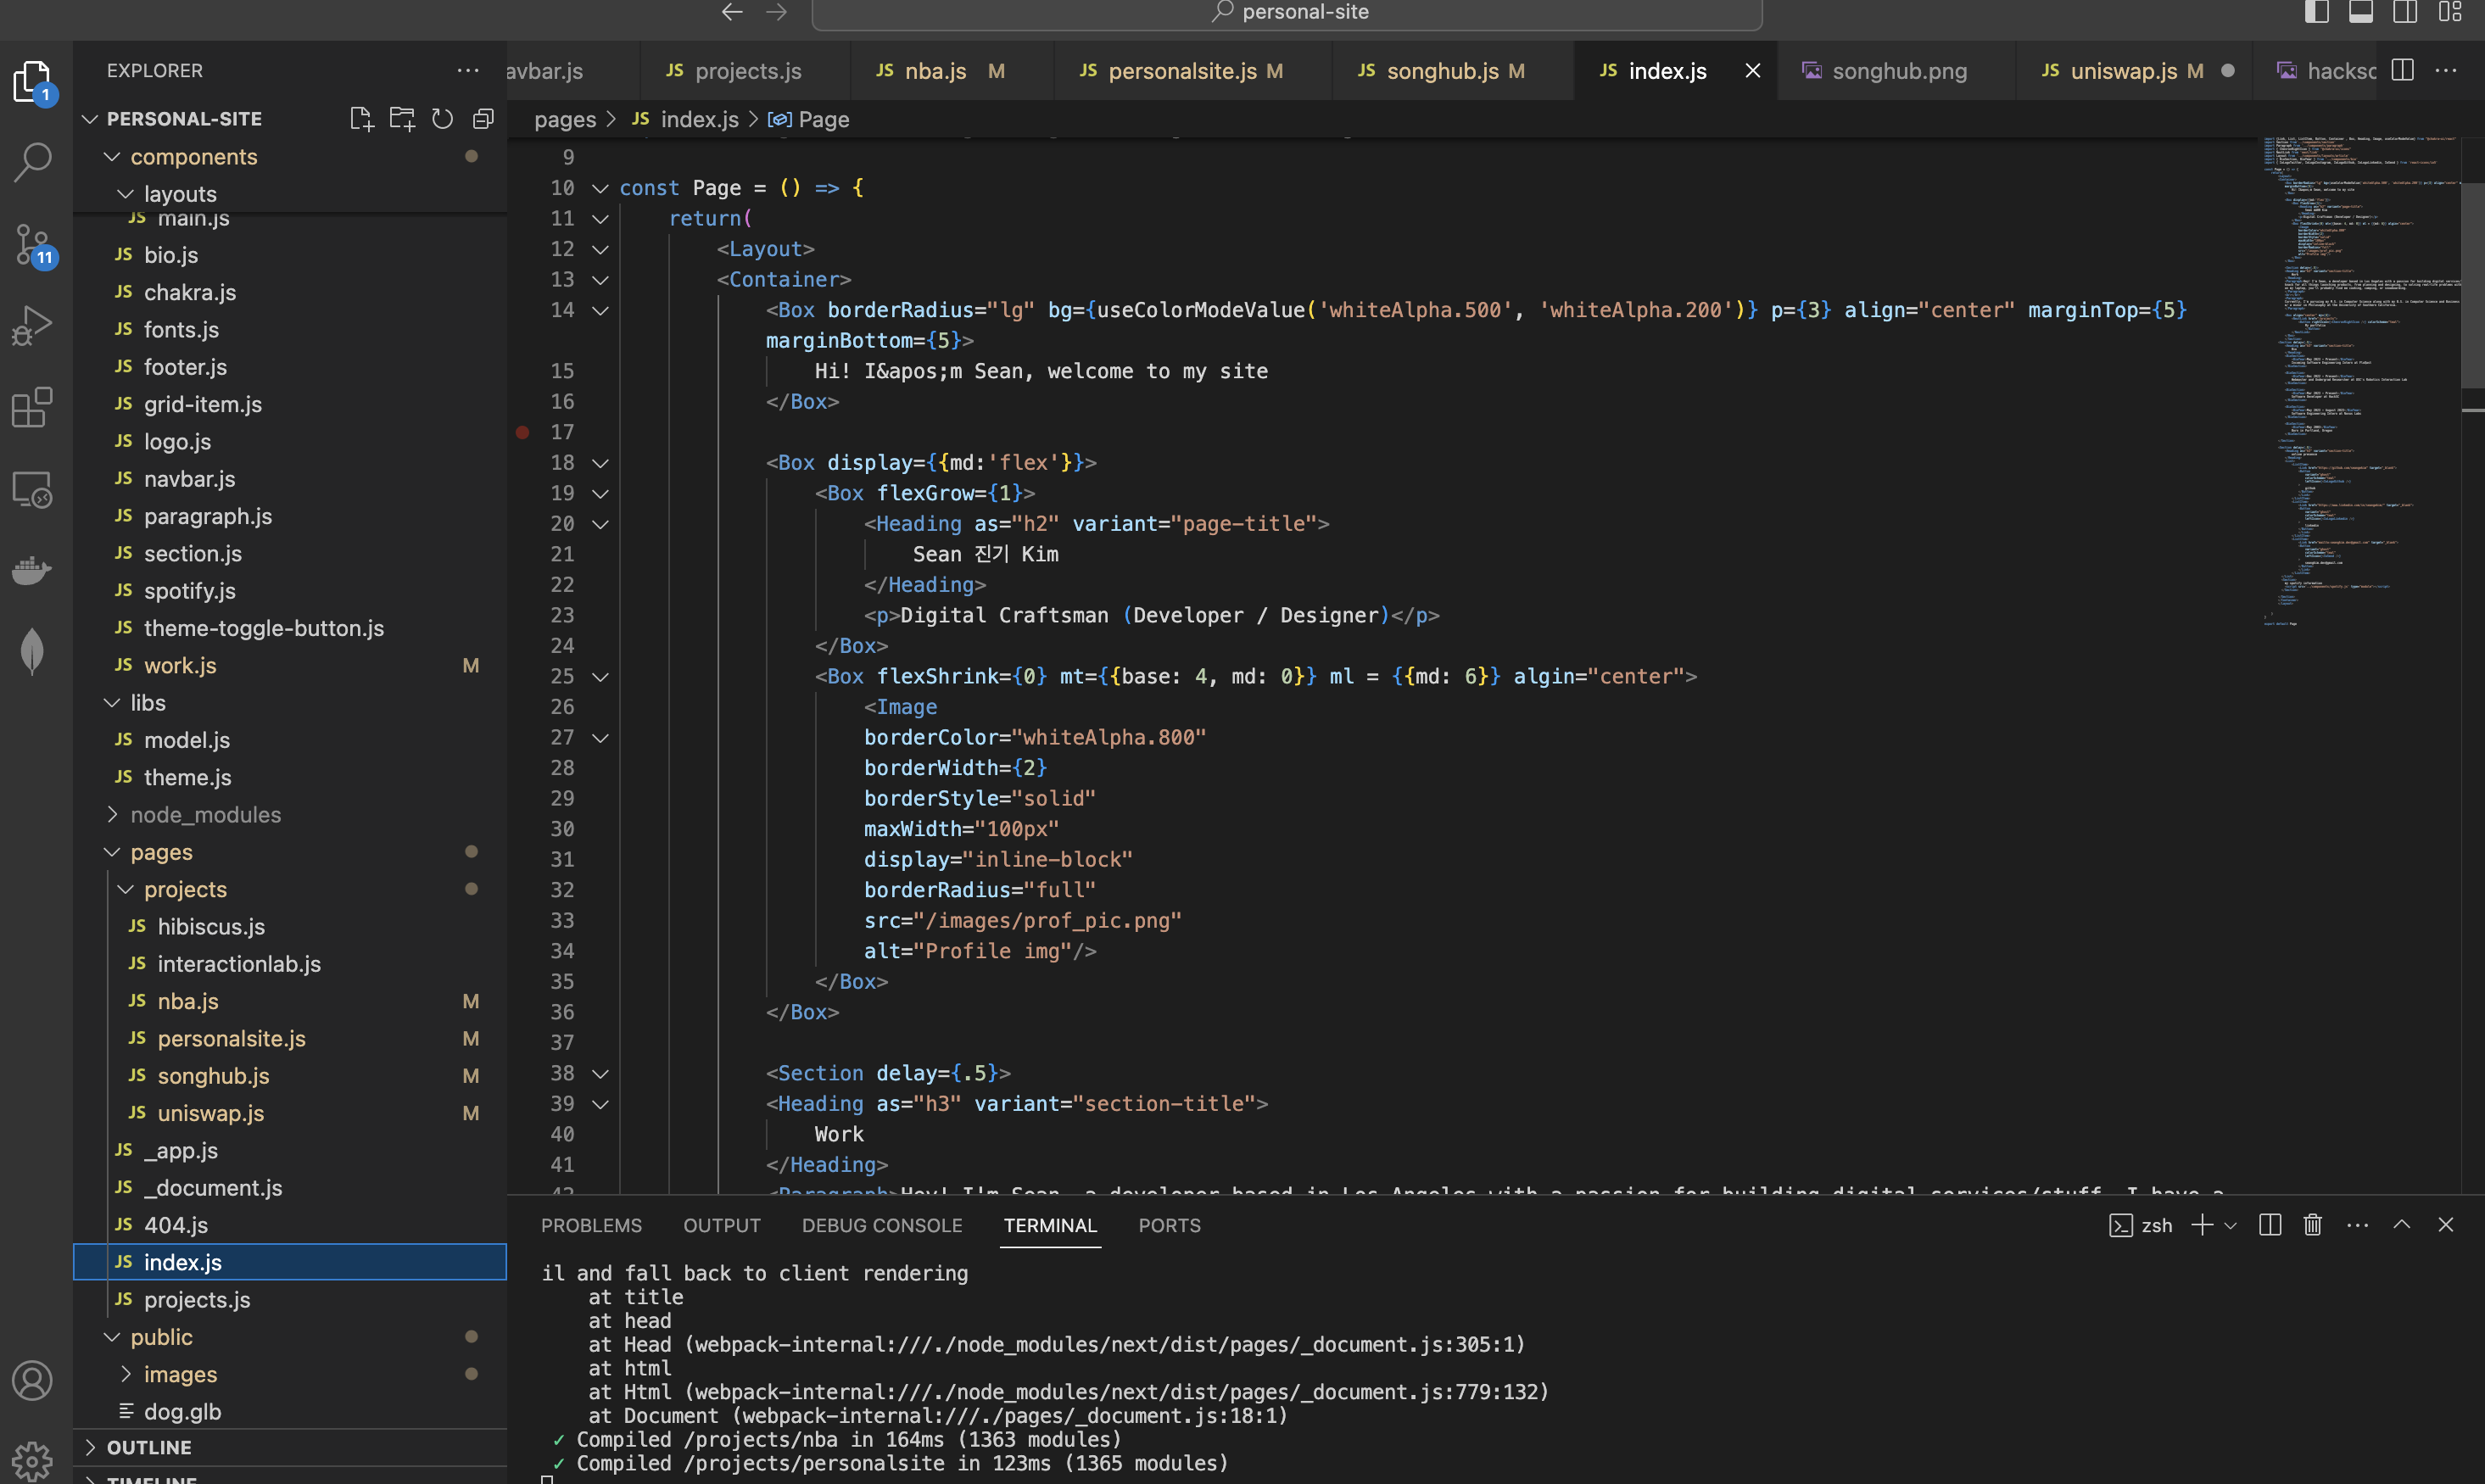Viewport: 2485px width, 1484px height.
Task: Open Run and Debug view
Action: click(x=32, y=325)
